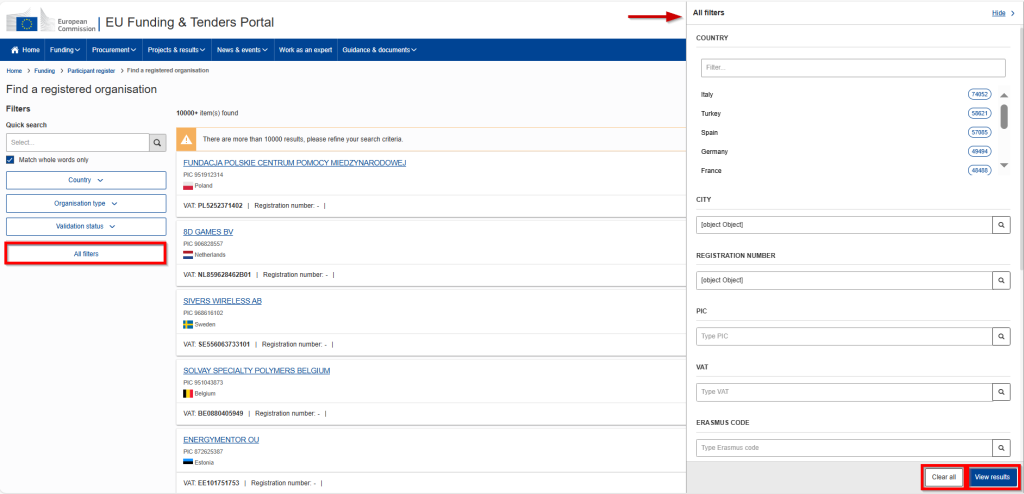Expand the Organisation type dropdown
The width and height of the screenshot is (1024, 494).
(x=86, y=203)
